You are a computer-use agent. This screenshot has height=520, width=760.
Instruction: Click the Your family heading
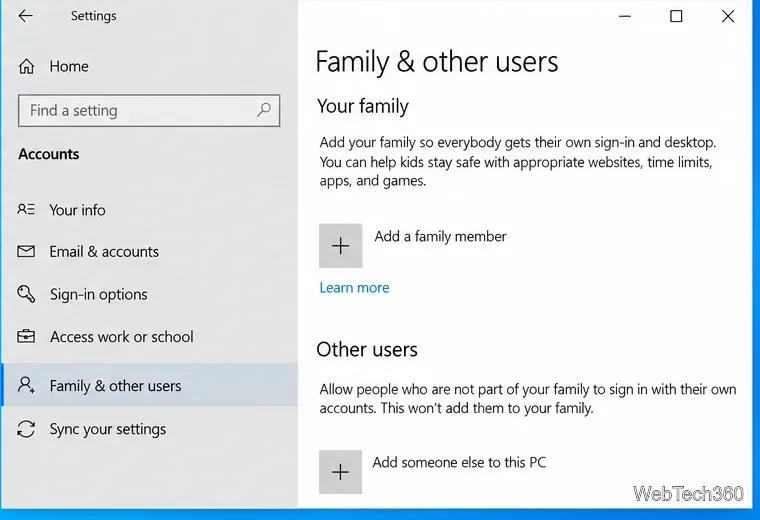coord(363,106)
